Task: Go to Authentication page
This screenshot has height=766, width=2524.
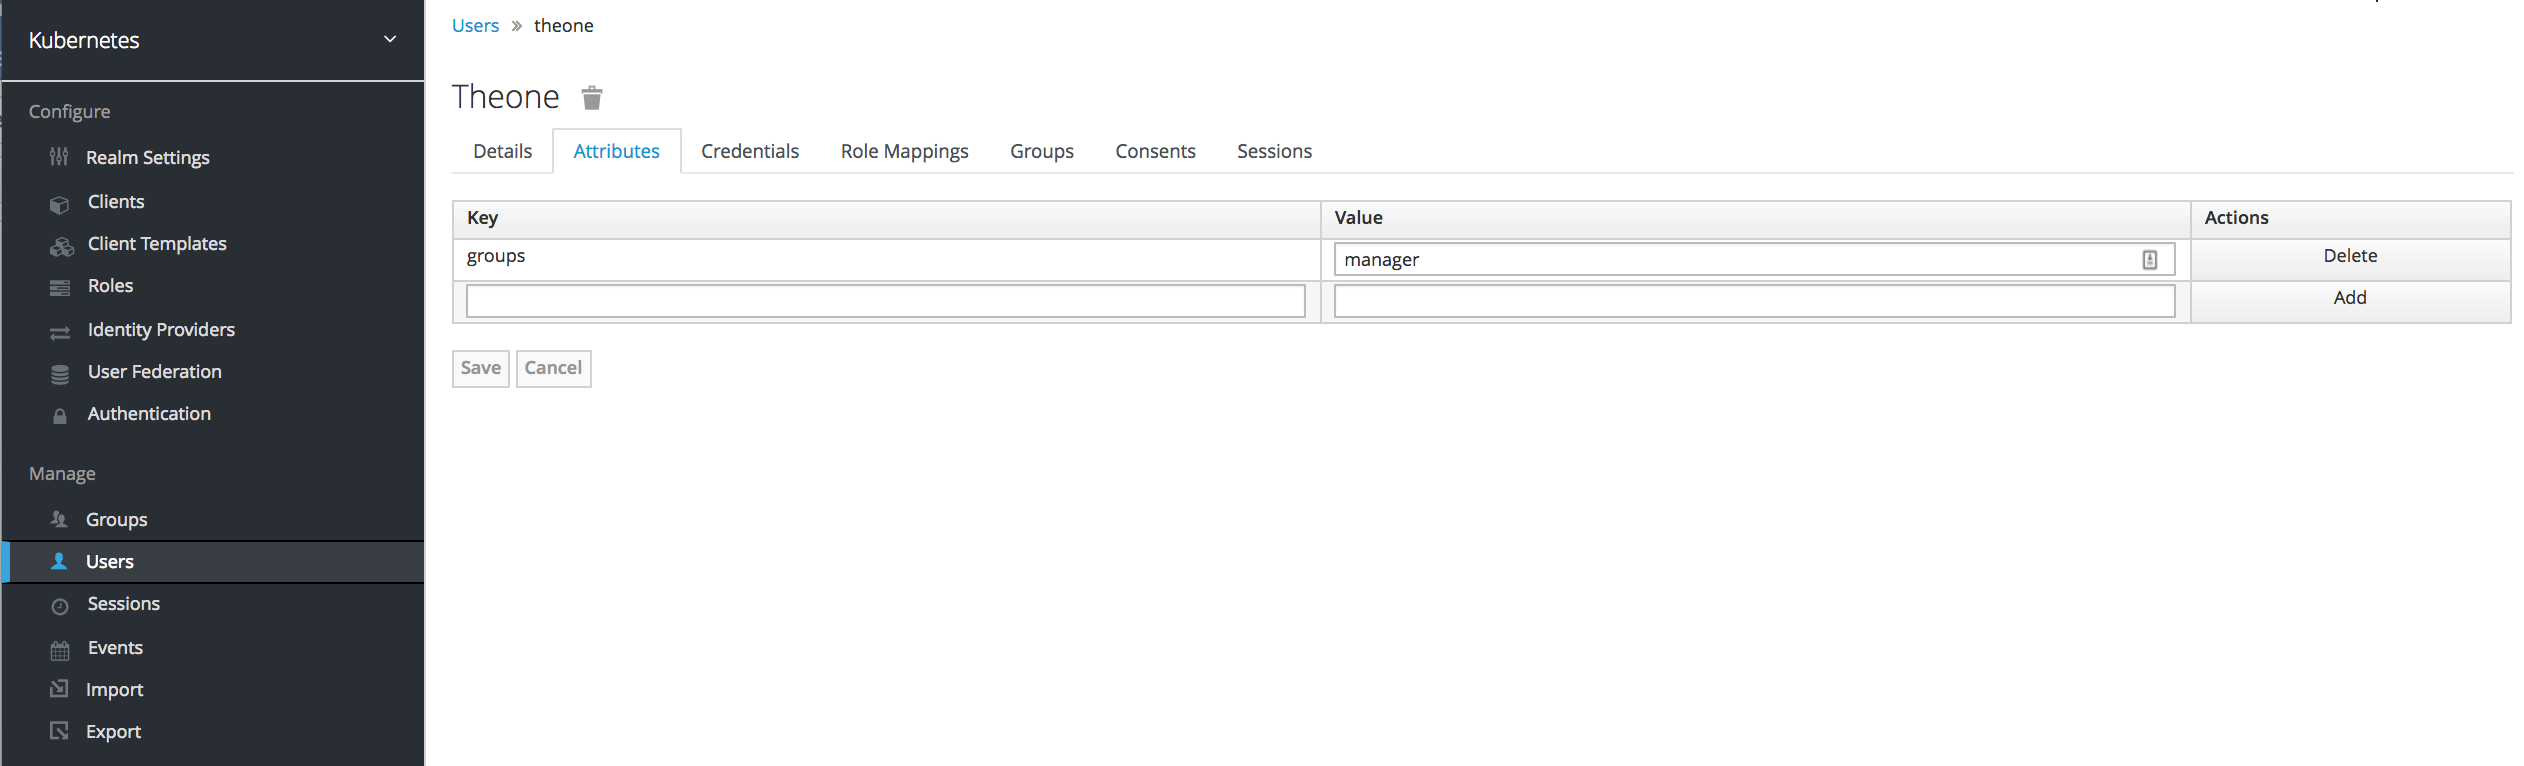Action: [x=149, y=414]
